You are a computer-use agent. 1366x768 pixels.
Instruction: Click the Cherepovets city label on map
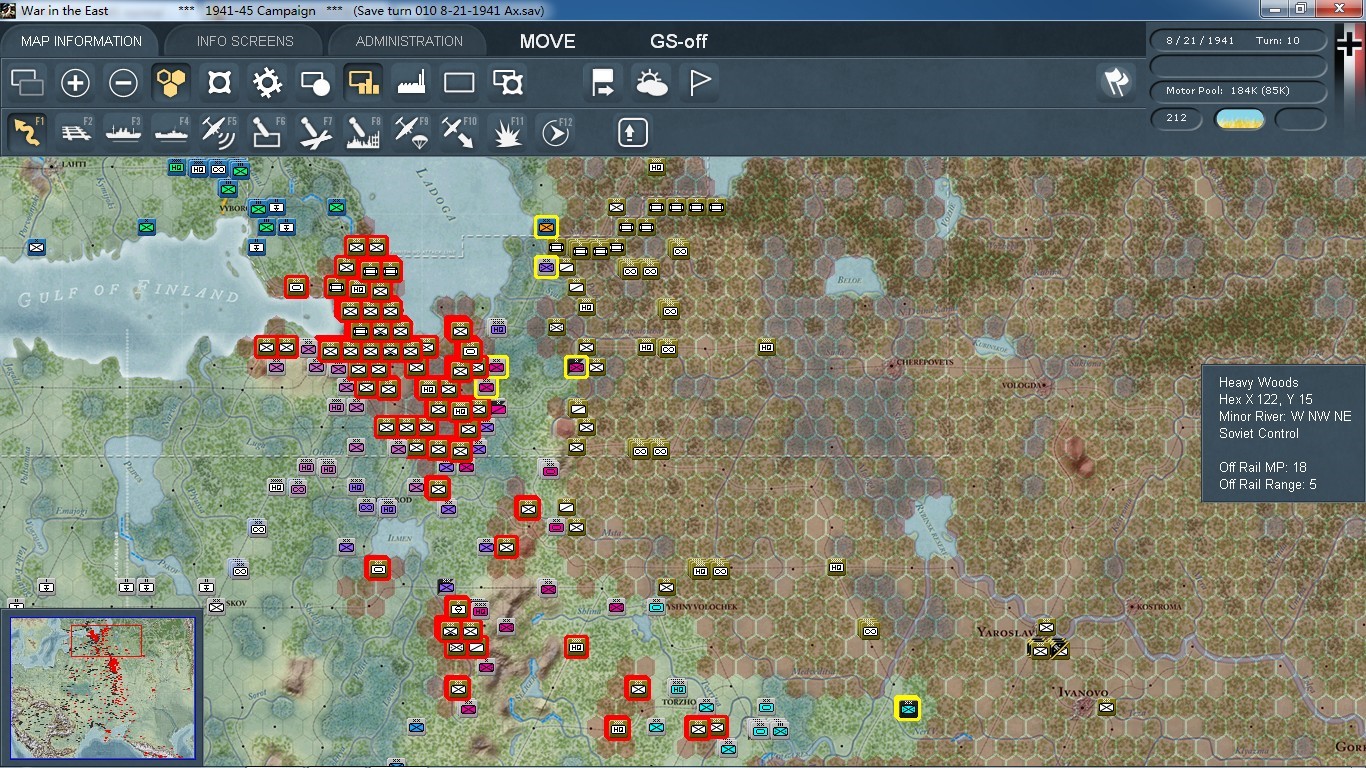tap(925, 362)
